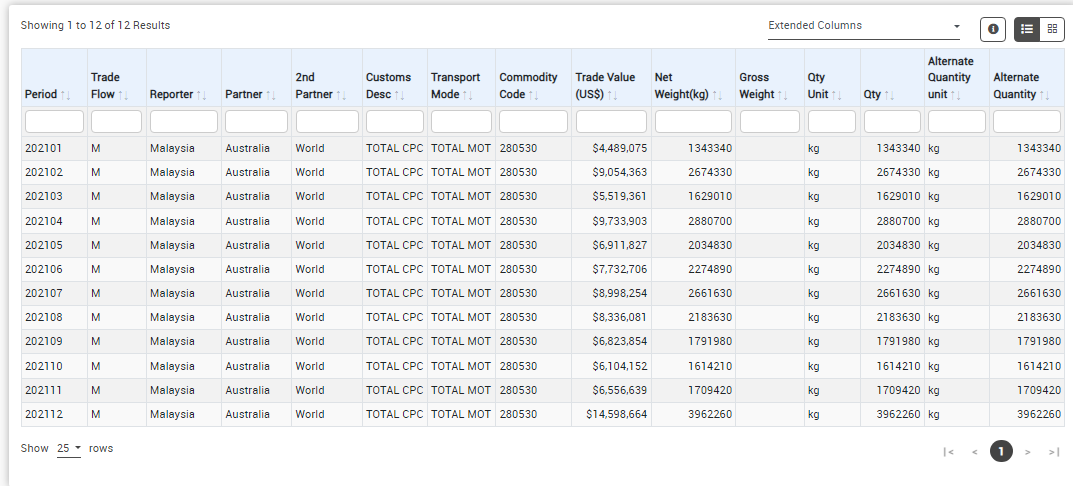1073x486 pixels.
Task: Click the Trade Value filter field
Action: [611, 122]
